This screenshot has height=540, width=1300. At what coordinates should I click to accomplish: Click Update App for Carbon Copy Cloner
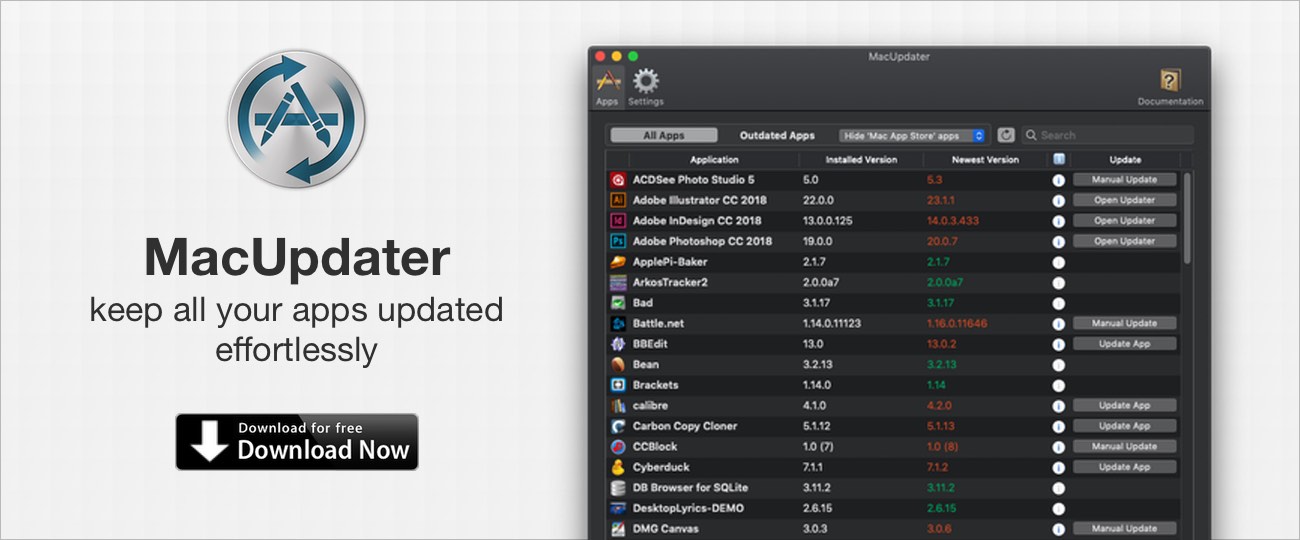coord(1125,426)
